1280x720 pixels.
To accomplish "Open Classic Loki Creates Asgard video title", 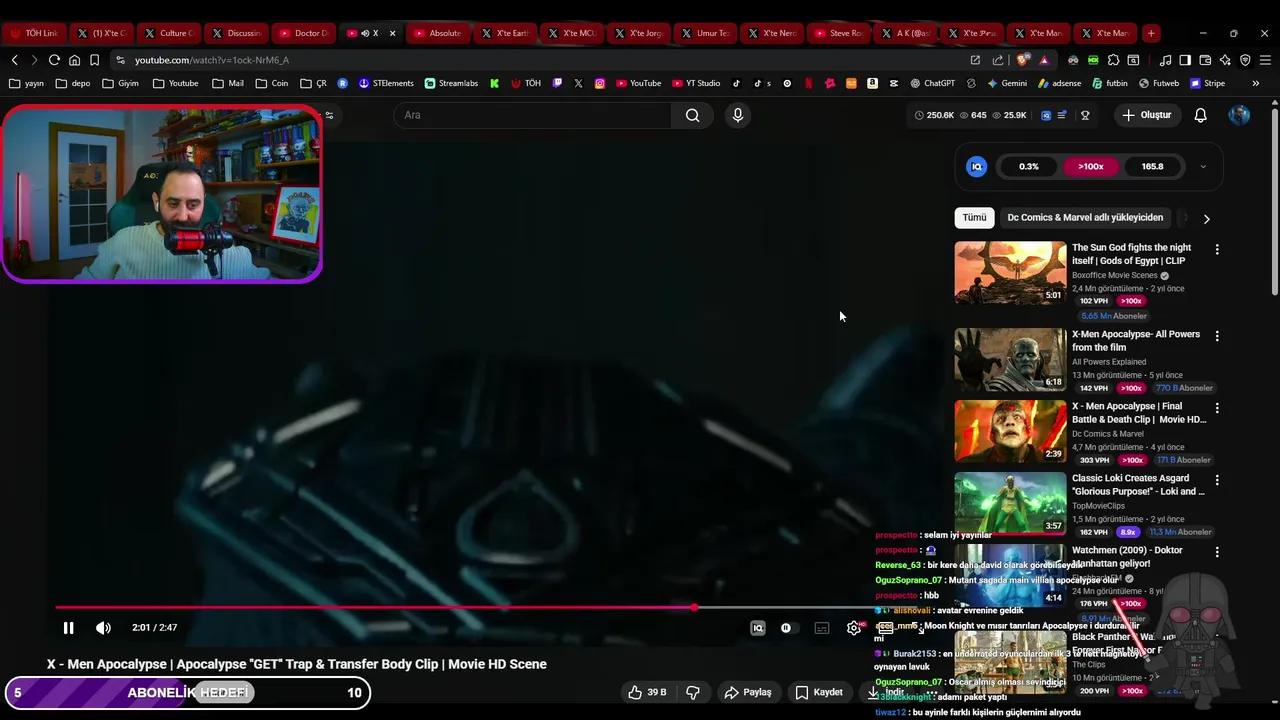I will point(1138,485).
